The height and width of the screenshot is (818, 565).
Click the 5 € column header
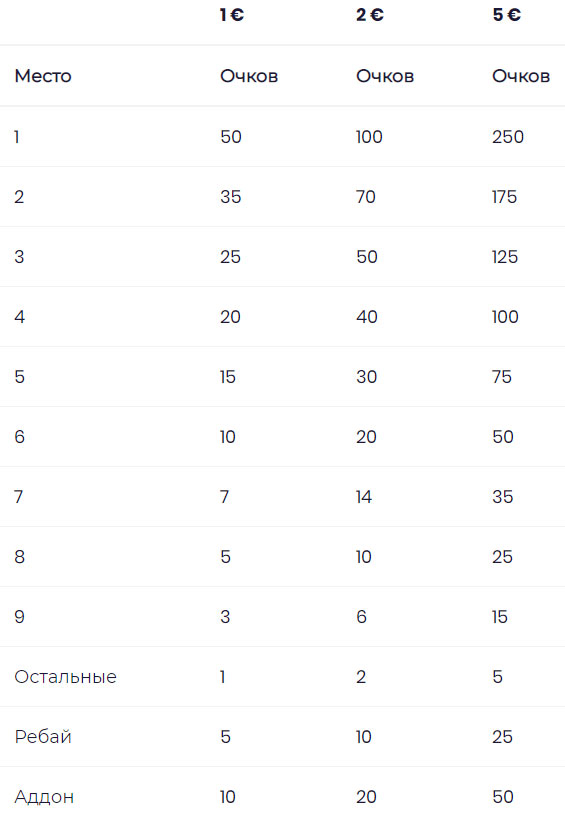[507, 15]
